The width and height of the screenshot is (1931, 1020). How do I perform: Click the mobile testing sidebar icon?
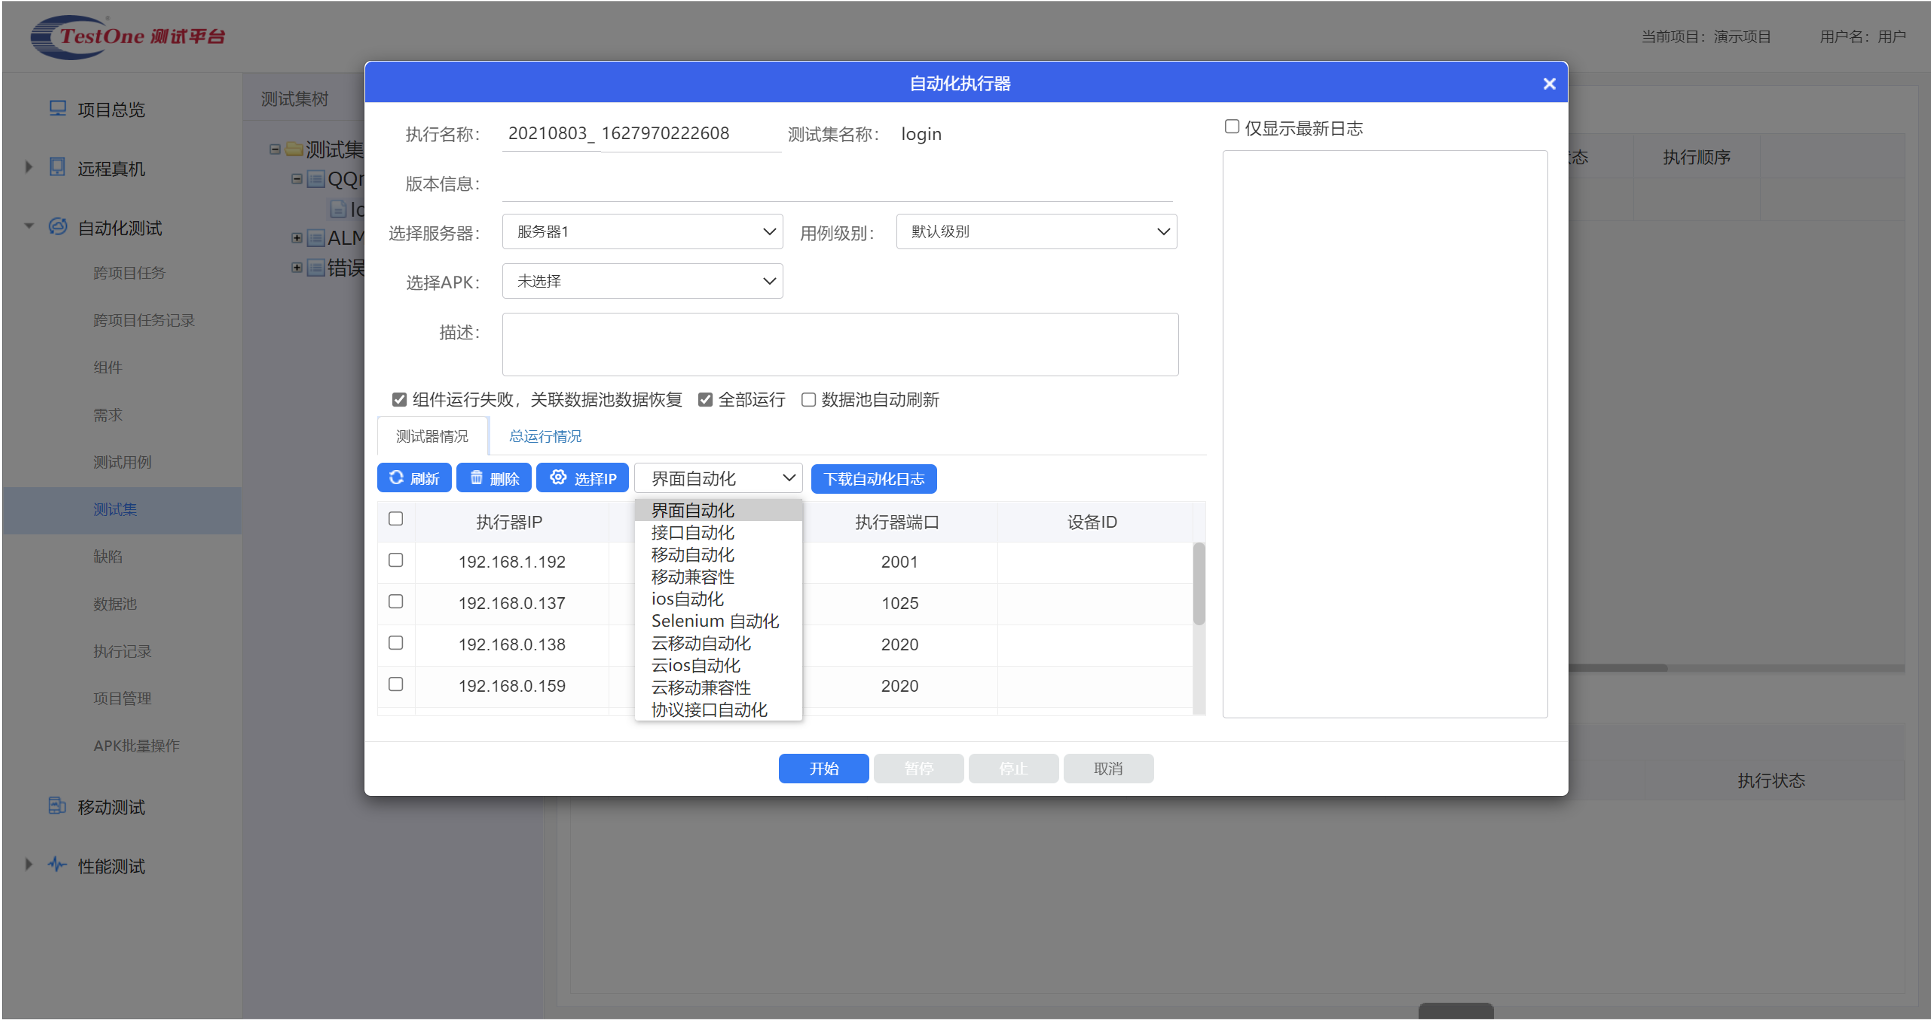[x=58, y=807]
